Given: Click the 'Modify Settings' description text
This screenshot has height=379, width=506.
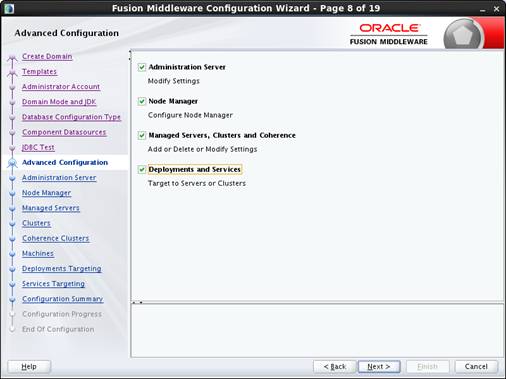Looking at the screenshot, I should coord(174,81).
